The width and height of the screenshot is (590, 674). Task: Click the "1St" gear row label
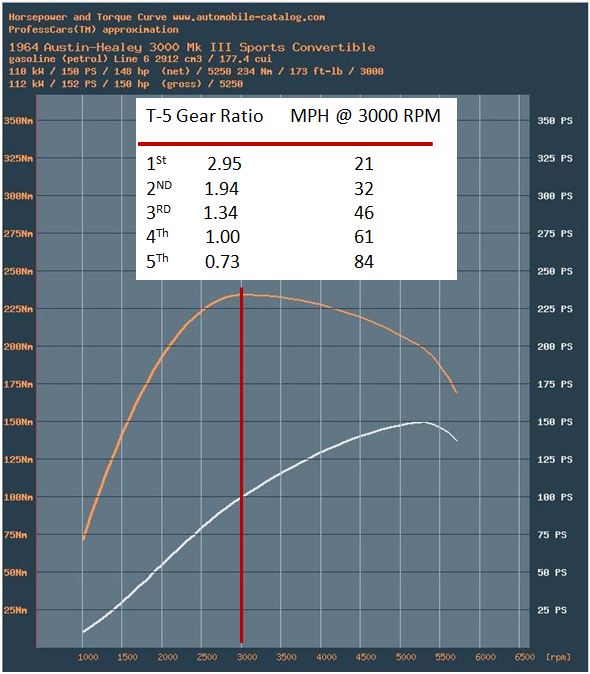(156, 163)
